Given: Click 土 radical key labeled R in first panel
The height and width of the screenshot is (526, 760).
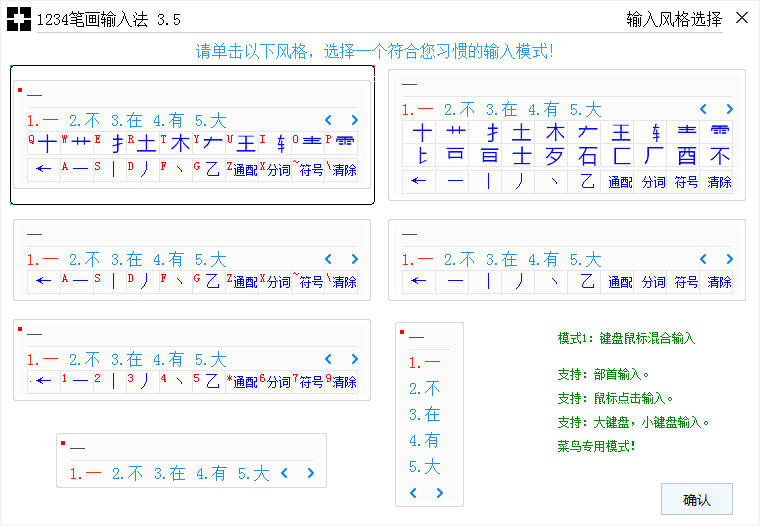Looking at the screenshot, I should [146, 143].
